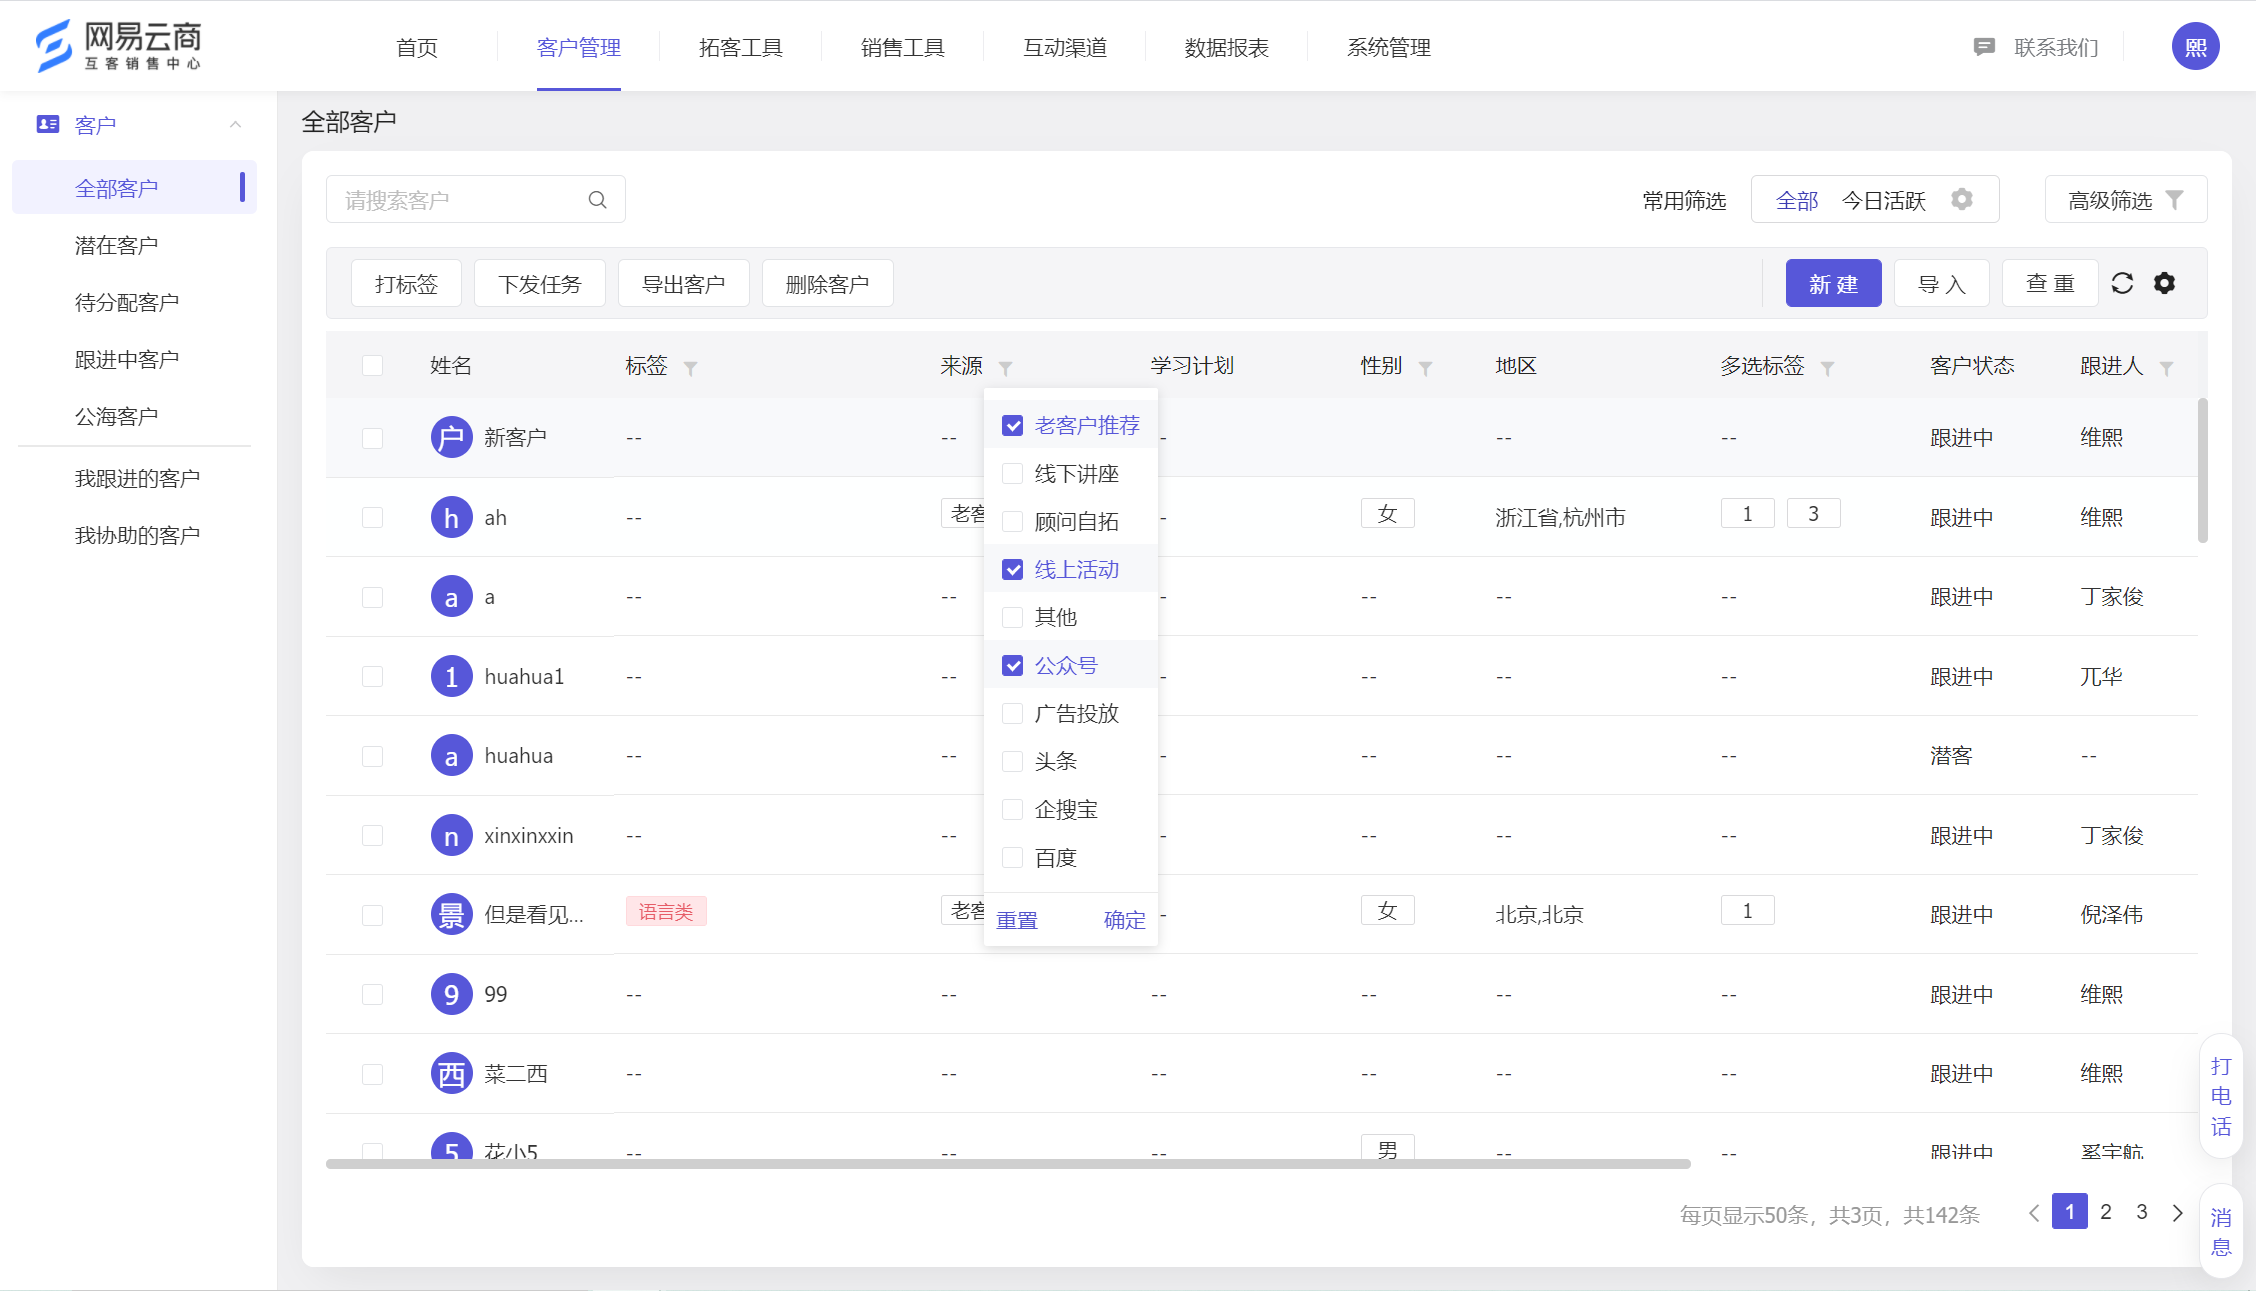Click the search magnifier icon
The height and width of the screenshot is (1291, 2256).
(x=598, y=200)
